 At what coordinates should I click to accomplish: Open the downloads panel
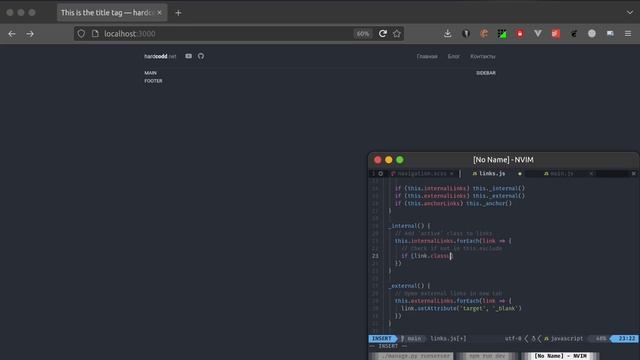[448, 34]
